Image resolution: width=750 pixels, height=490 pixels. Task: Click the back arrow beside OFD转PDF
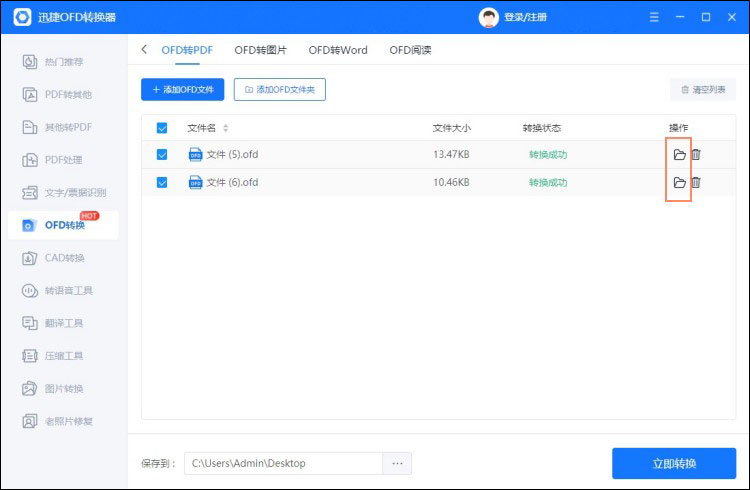[144, 50]
